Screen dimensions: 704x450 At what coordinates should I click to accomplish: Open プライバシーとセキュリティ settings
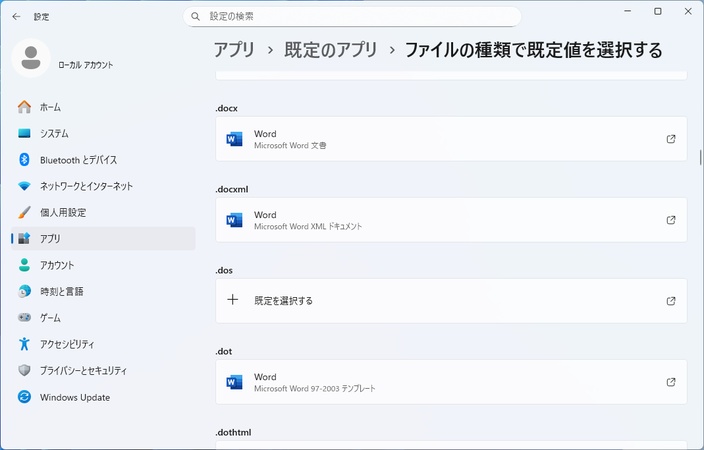103,371
